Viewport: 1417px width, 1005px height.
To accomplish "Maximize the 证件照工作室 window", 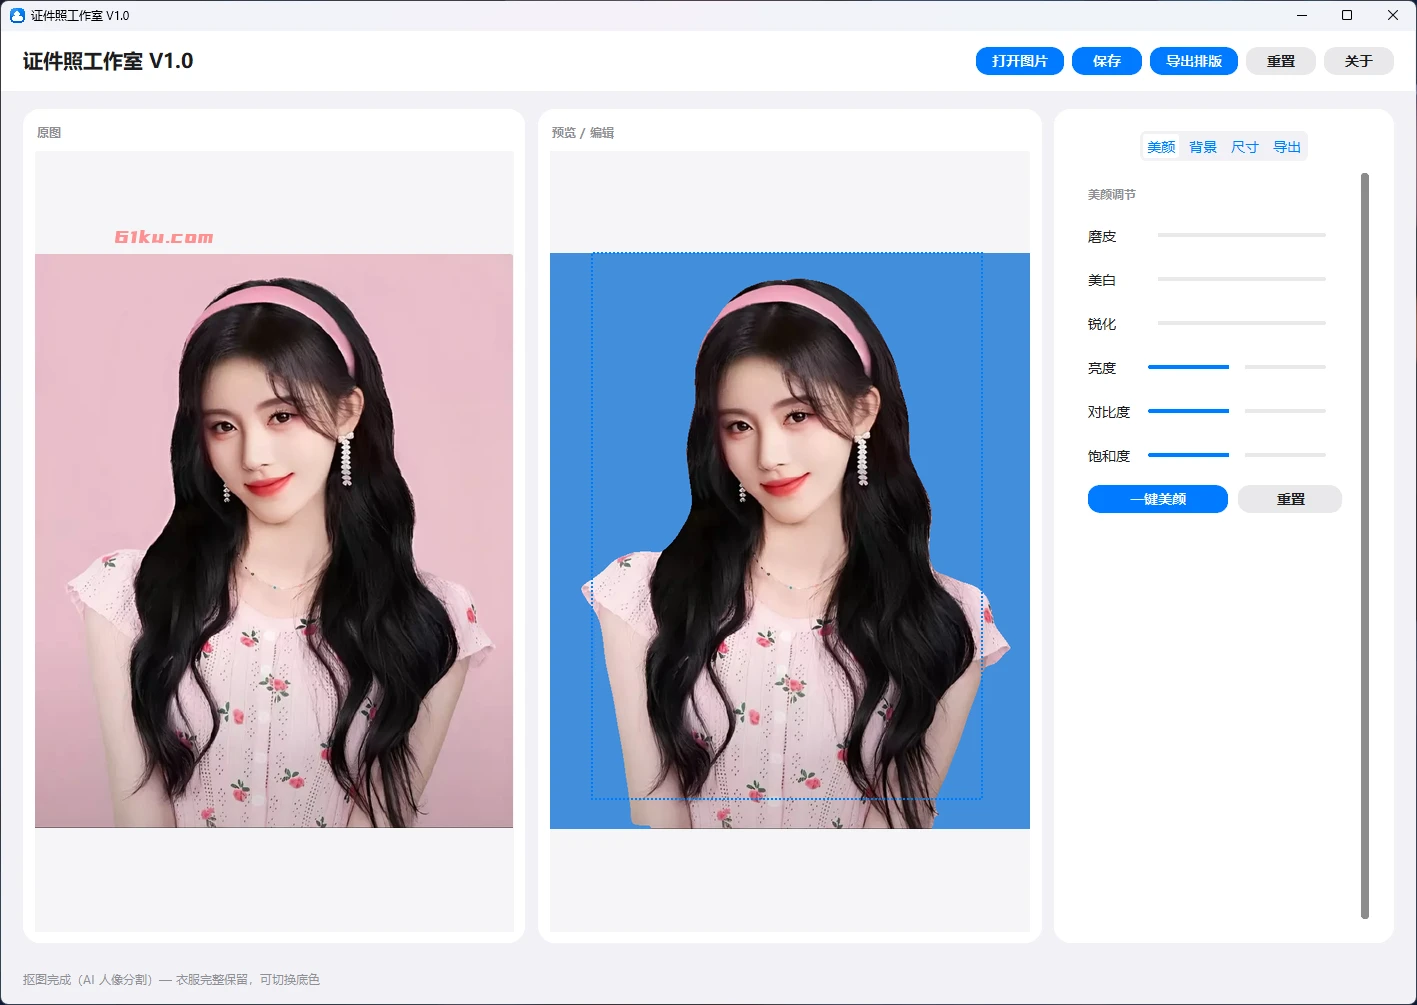I will (x=1347, y=15).
